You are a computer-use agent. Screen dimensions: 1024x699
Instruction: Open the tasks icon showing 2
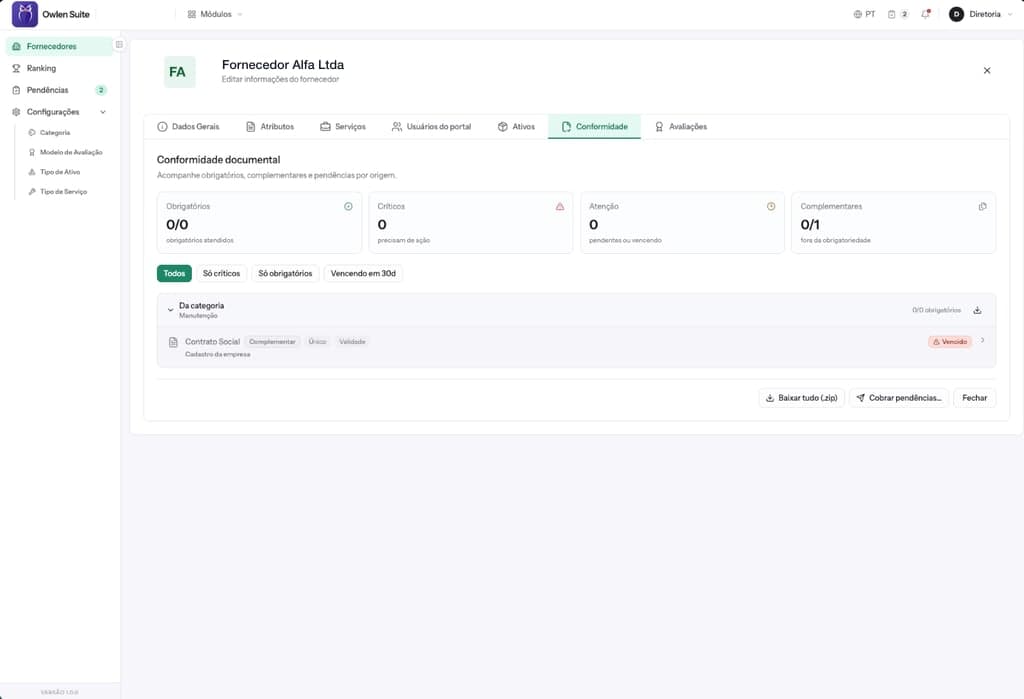click(x=898, y=14)
